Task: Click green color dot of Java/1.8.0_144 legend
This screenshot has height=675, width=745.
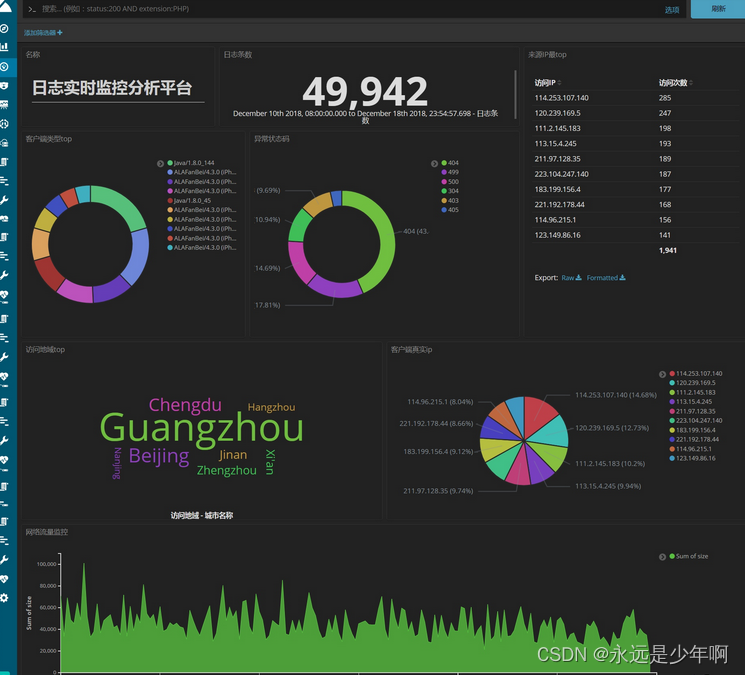Action: click(170, 163)
